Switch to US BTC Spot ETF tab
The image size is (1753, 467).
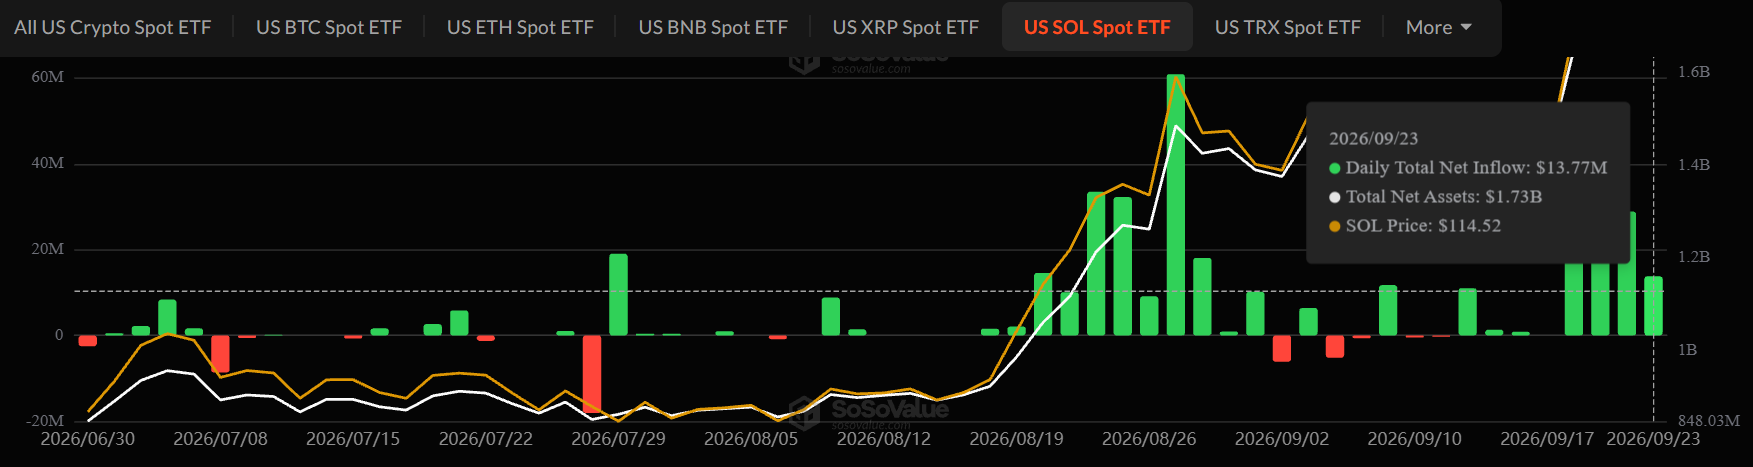pyautogui.click(x=329, y=27)
